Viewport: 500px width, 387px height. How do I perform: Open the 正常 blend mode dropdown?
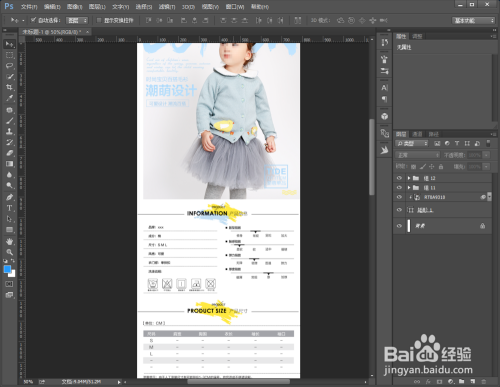[x=418, y=155]
